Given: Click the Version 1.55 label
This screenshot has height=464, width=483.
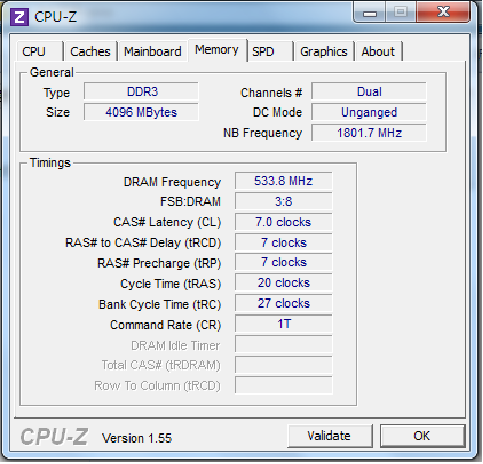Looking at the screenshot, I should (x=137, y=438).
